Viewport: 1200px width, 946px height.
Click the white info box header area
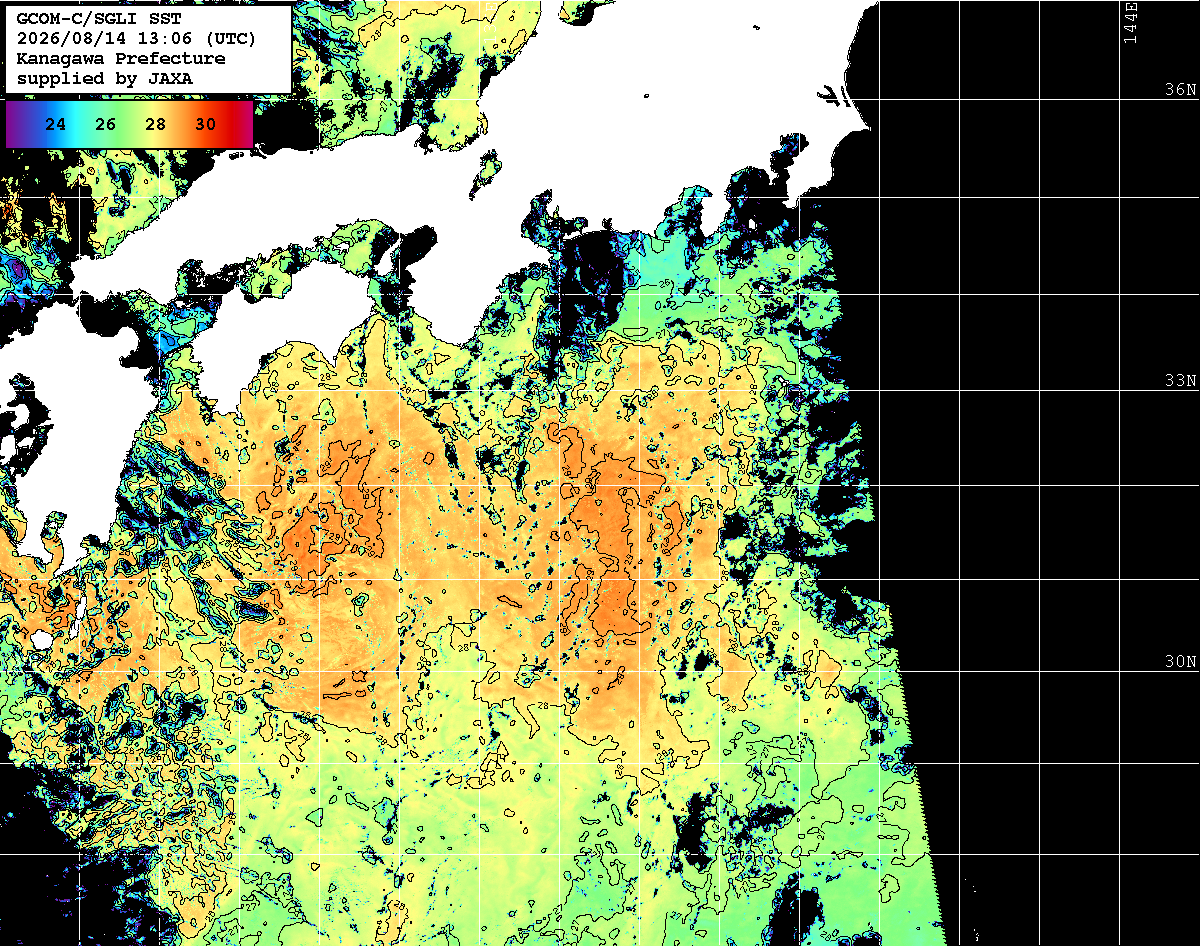(x=148, y=49)
